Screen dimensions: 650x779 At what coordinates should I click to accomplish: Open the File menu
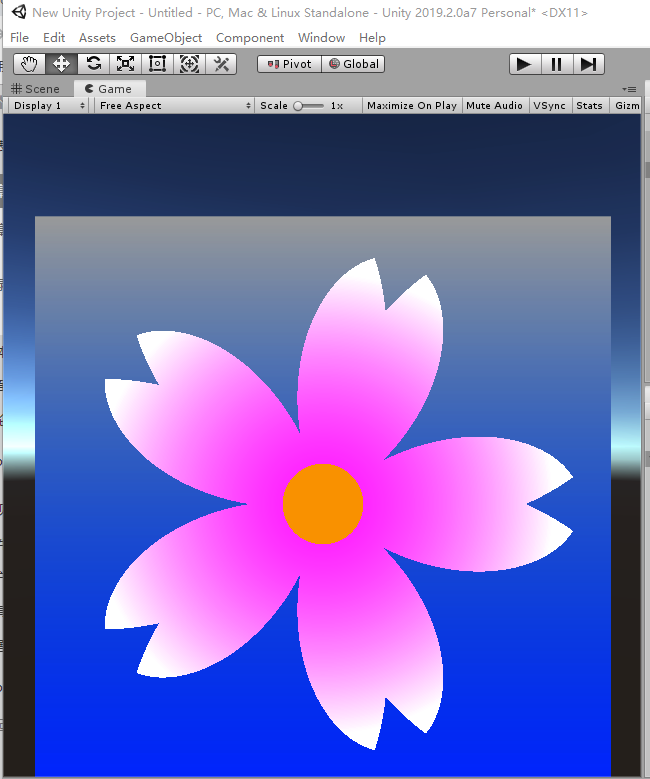[19, 38]
